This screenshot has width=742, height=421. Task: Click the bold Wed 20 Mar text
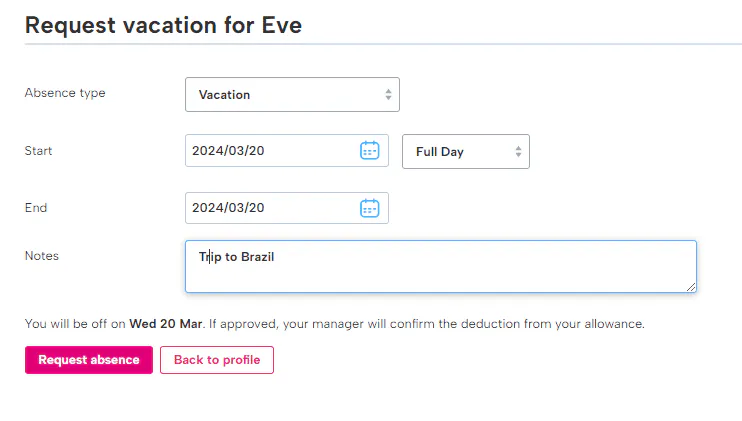point(166,324)
